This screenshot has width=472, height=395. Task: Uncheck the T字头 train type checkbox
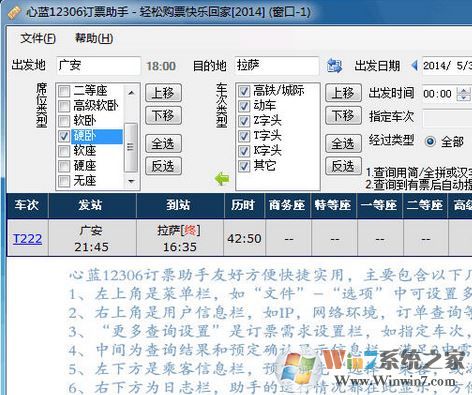(244, 136)
